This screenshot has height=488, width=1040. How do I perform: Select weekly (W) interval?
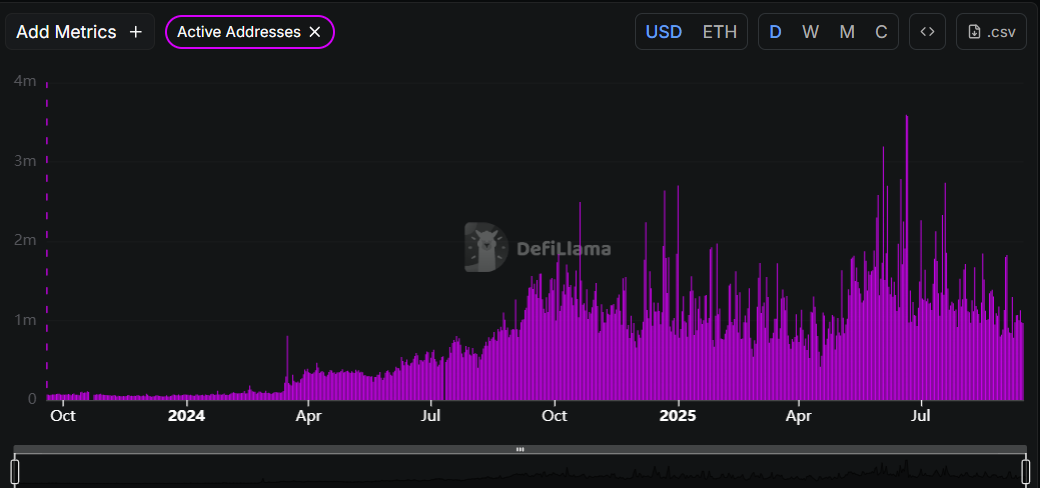click(x=810, y=32)
